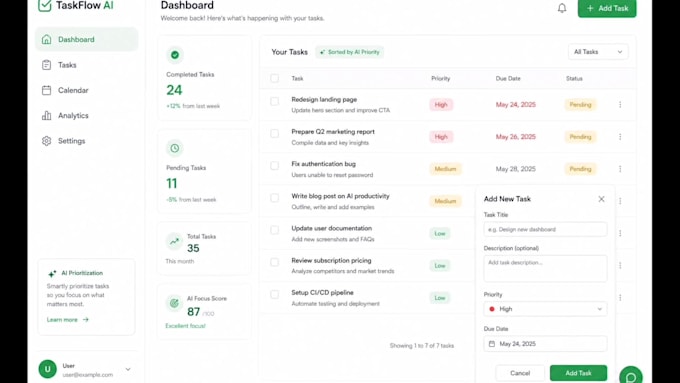680x383 pixels.
Task: Click the Due Date column header
Action: [x=508, y=79]
